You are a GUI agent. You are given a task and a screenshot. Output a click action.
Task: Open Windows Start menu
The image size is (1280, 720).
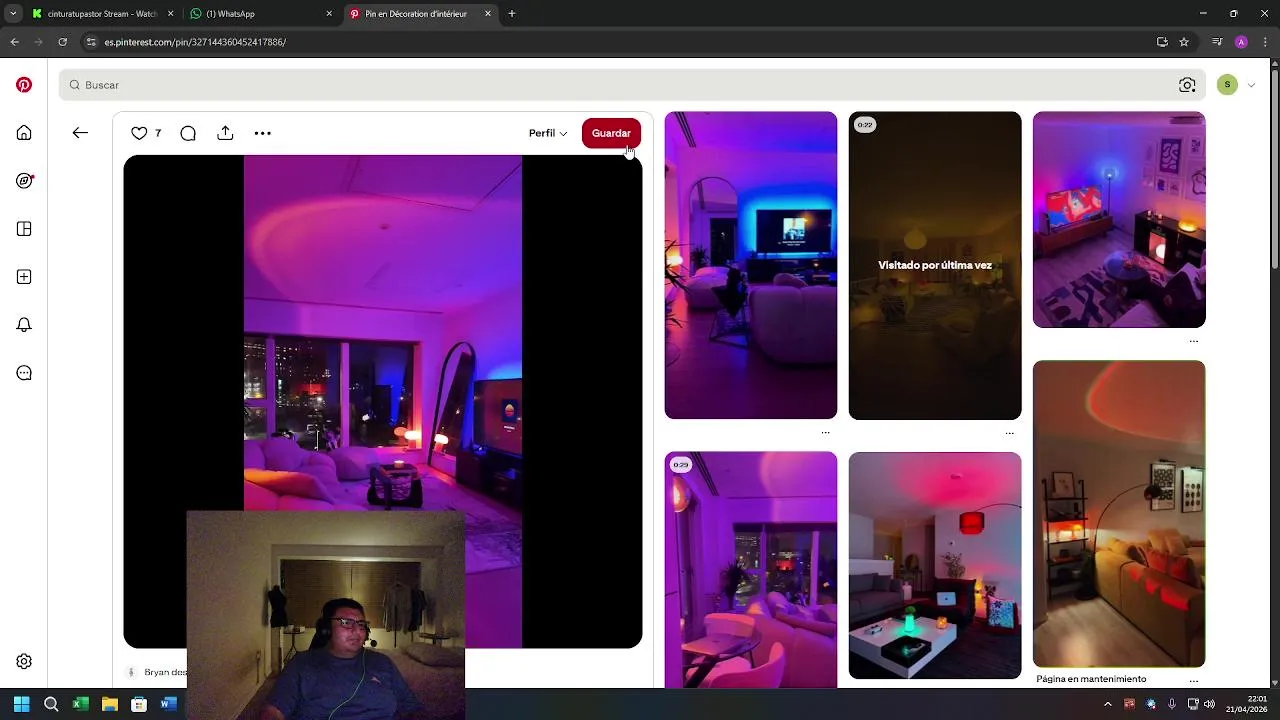coord(22,704)
